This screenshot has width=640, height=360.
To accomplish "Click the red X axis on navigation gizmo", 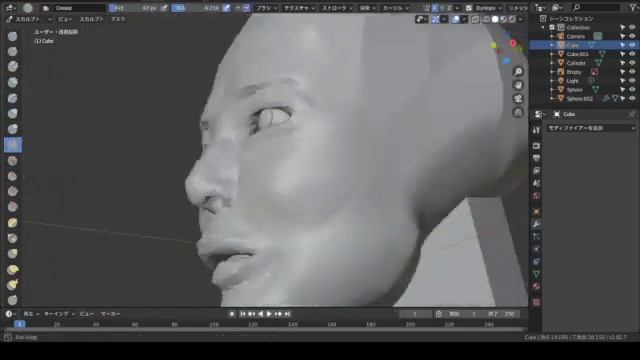I will point(513,43).
